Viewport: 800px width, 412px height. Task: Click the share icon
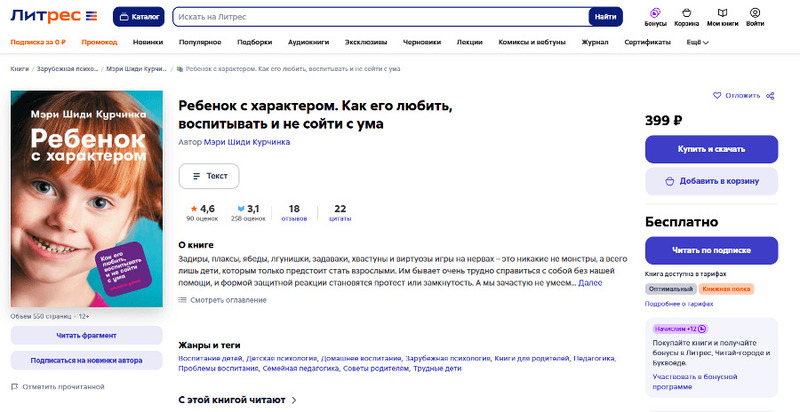click(770, 95)
